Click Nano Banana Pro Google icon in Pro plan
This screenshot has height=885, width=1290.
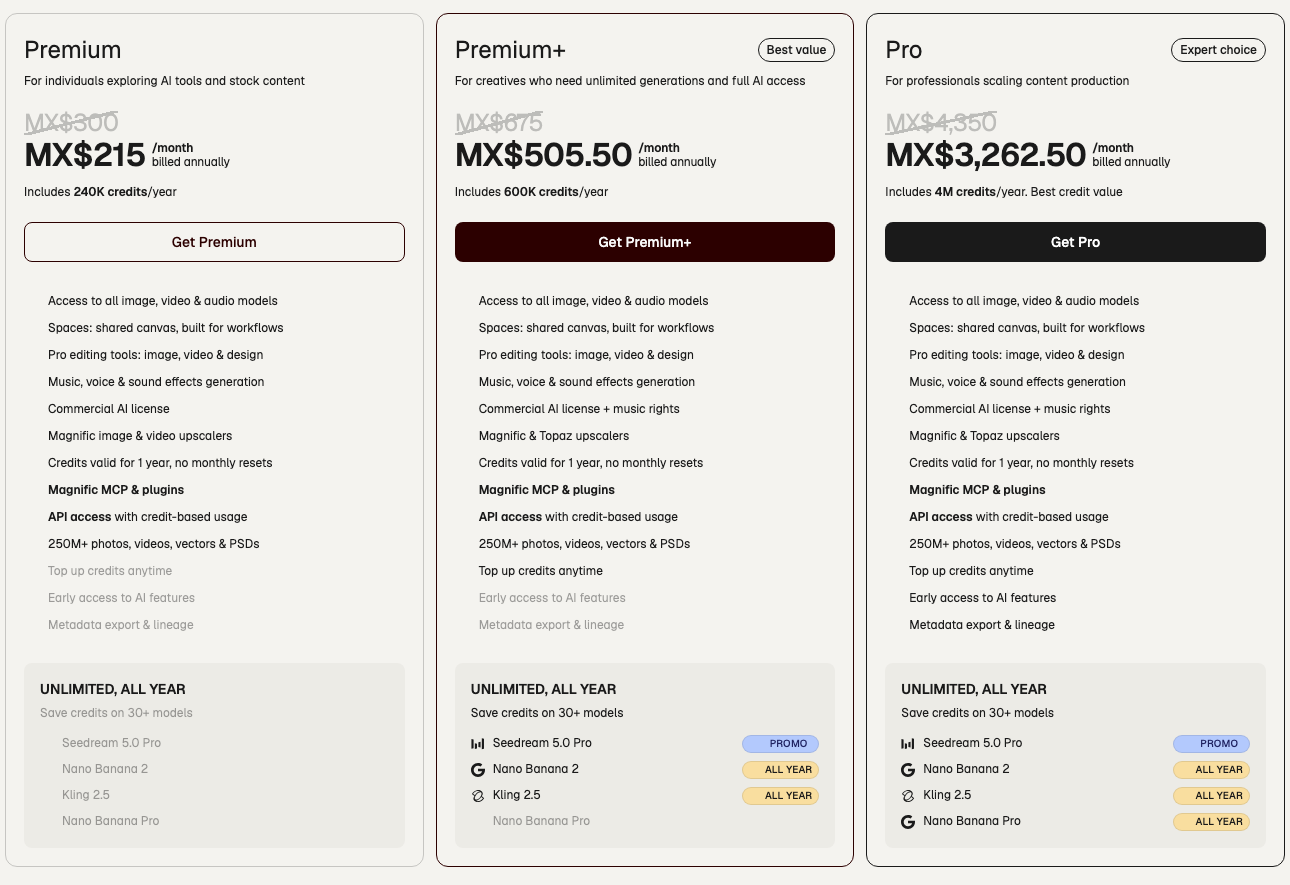click(x=908, y=822)
